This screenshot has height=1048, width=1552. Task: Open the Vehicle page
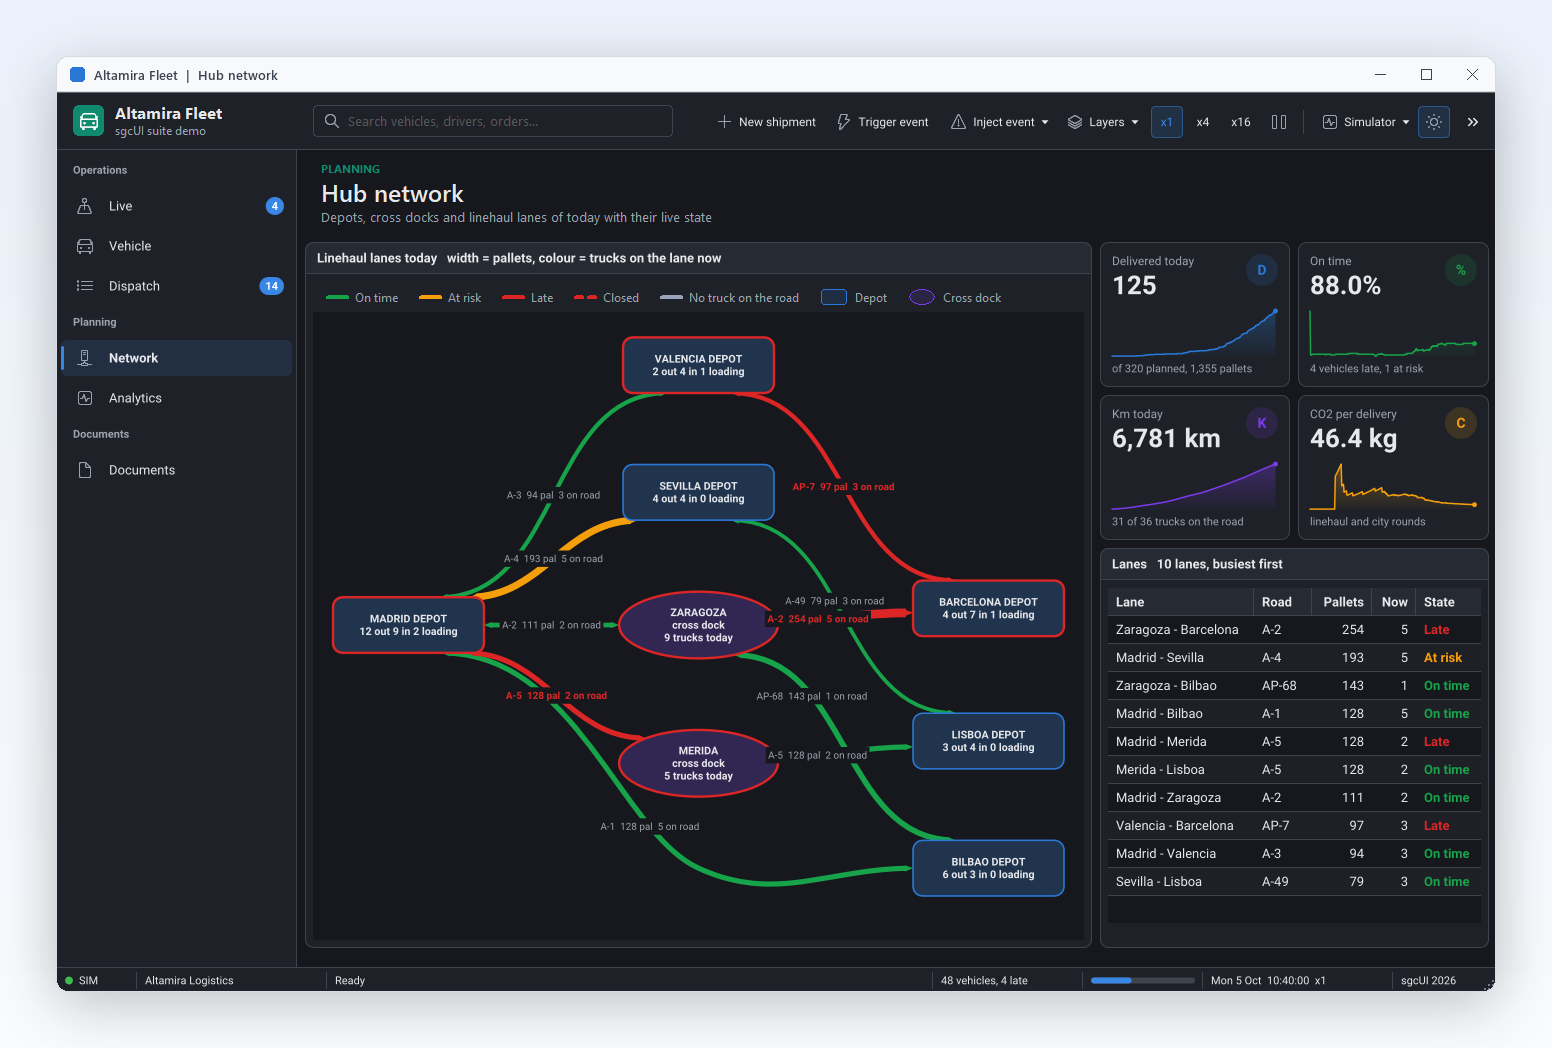pos(176,246)
